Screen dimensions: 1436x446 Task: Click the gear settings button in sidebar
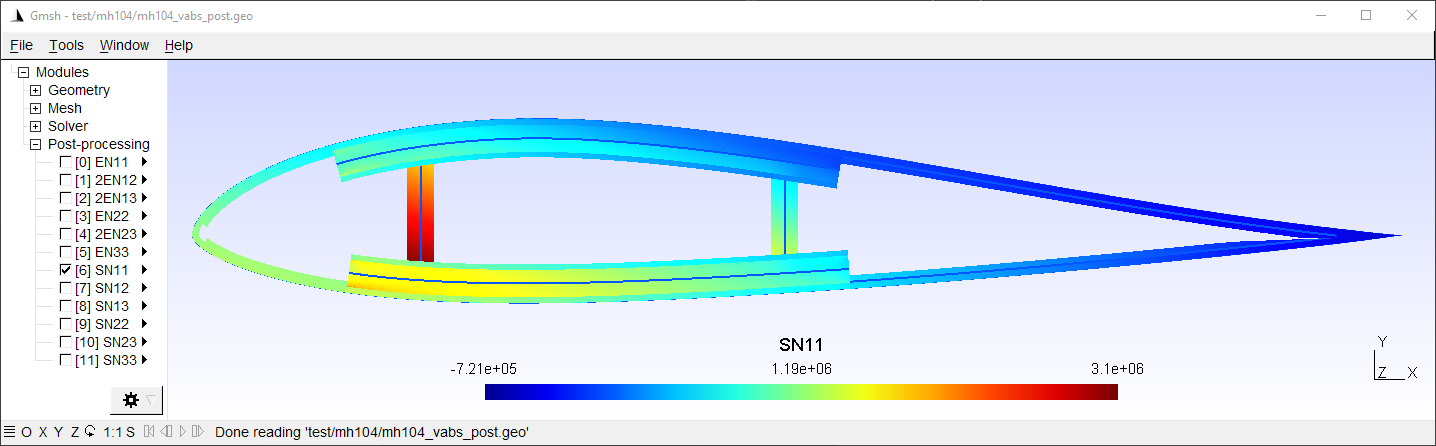(130, 400)
